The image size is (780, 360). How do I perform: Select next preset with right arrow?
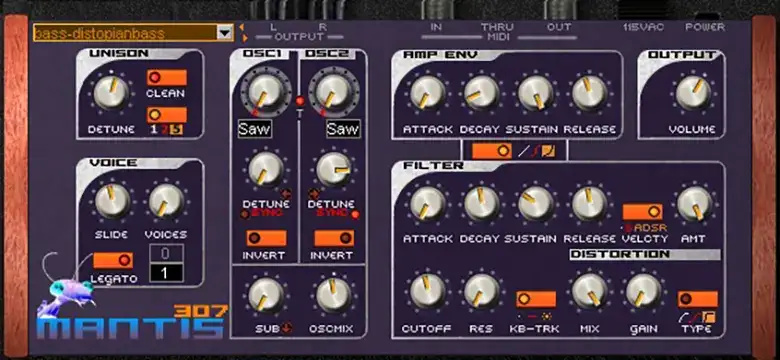245,37
